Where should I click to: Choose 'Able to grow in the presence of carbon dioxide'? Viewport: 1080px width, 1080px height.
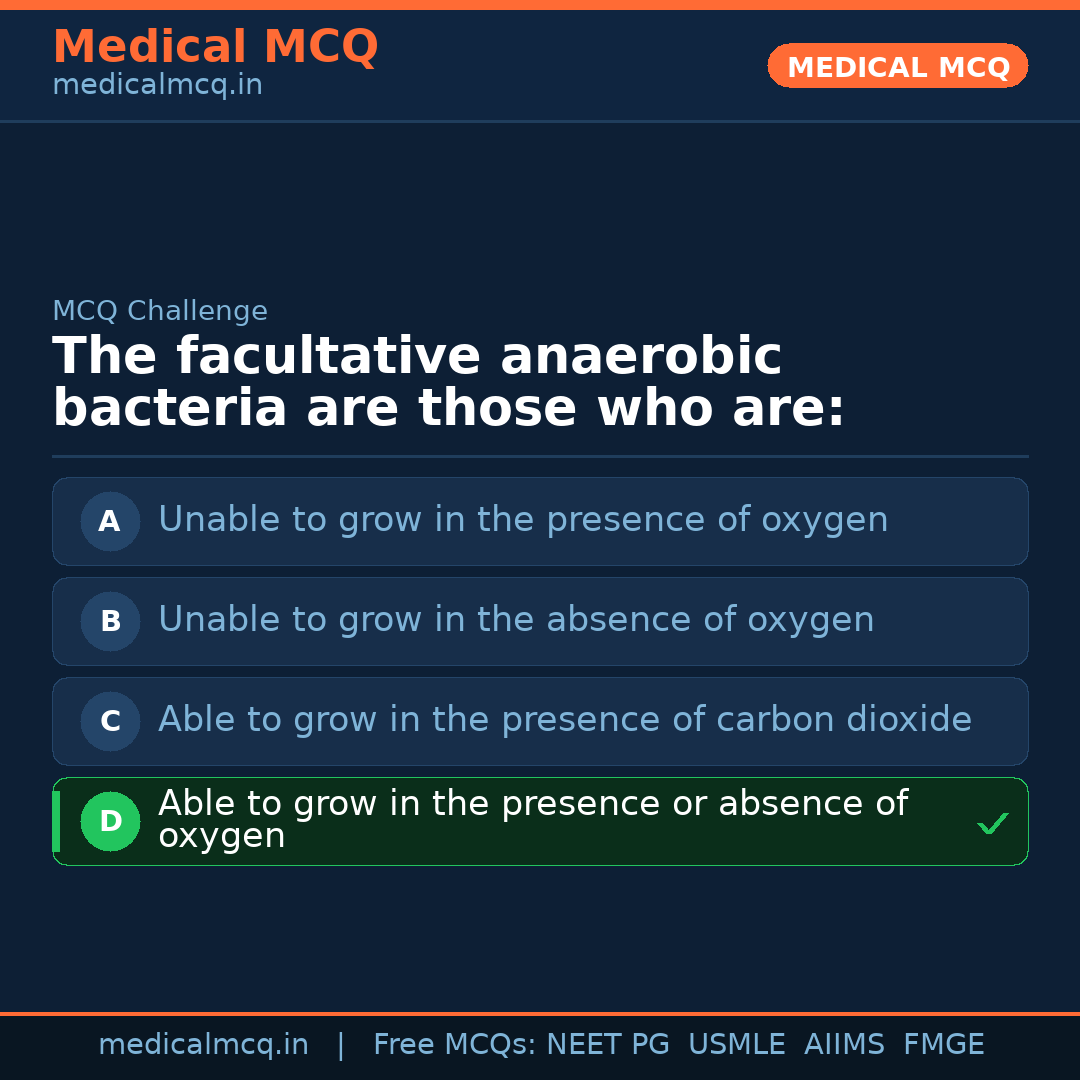pos(565,720)
